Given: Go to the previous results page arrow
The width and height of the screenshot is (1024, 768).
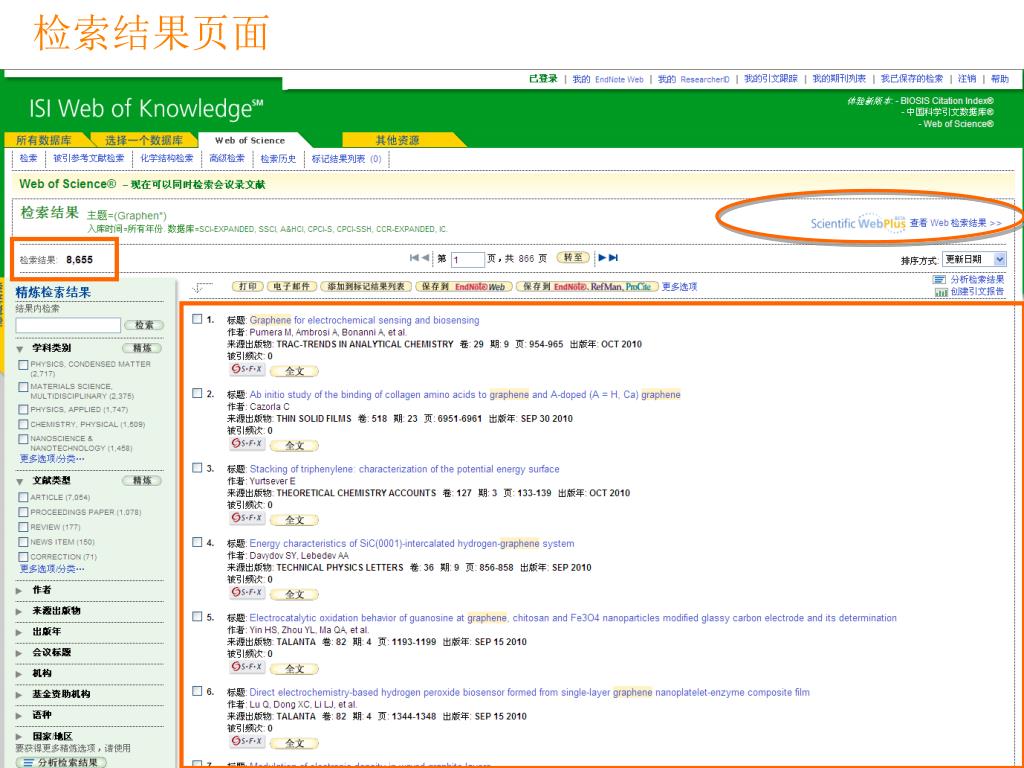Looking at the screenshot, I should (426, 258).
